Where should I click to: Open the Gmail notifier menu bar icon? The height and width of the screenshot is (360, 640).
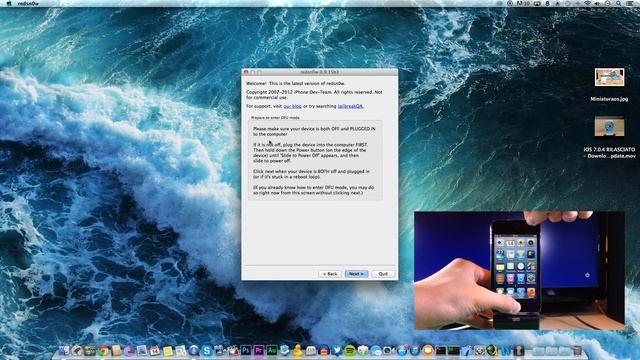524,3
